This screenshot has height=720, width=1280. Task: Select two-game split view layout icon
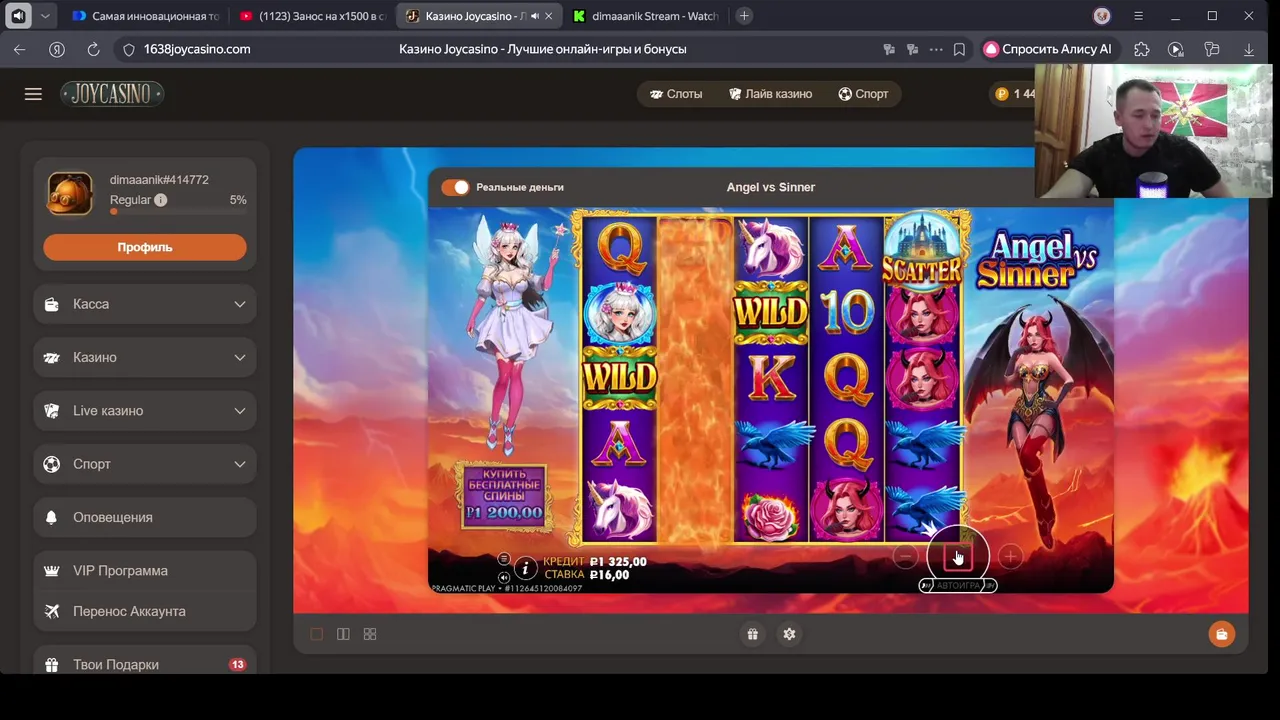coord(343,634)
